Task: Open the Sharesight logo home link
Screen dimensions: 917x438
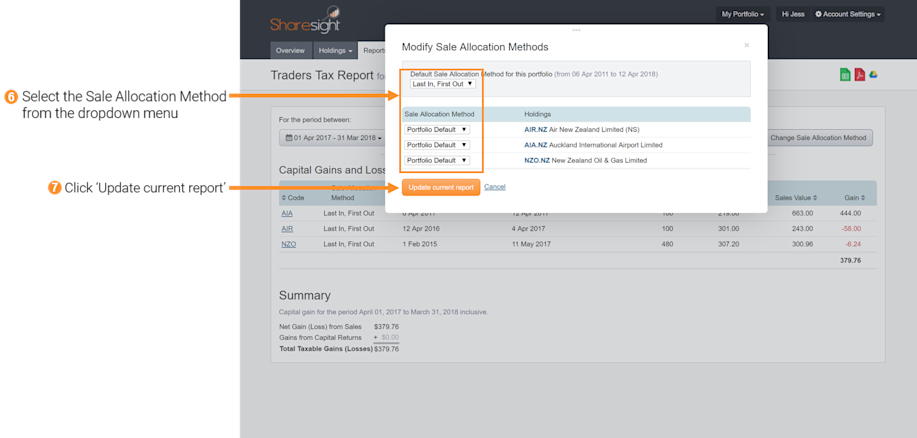Action: pos(305,20)
